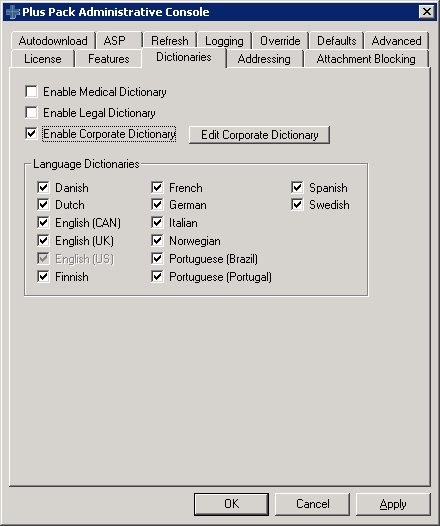
Task: Close the Plus Pack Administrative Console window
Action: tap(427, 12)
